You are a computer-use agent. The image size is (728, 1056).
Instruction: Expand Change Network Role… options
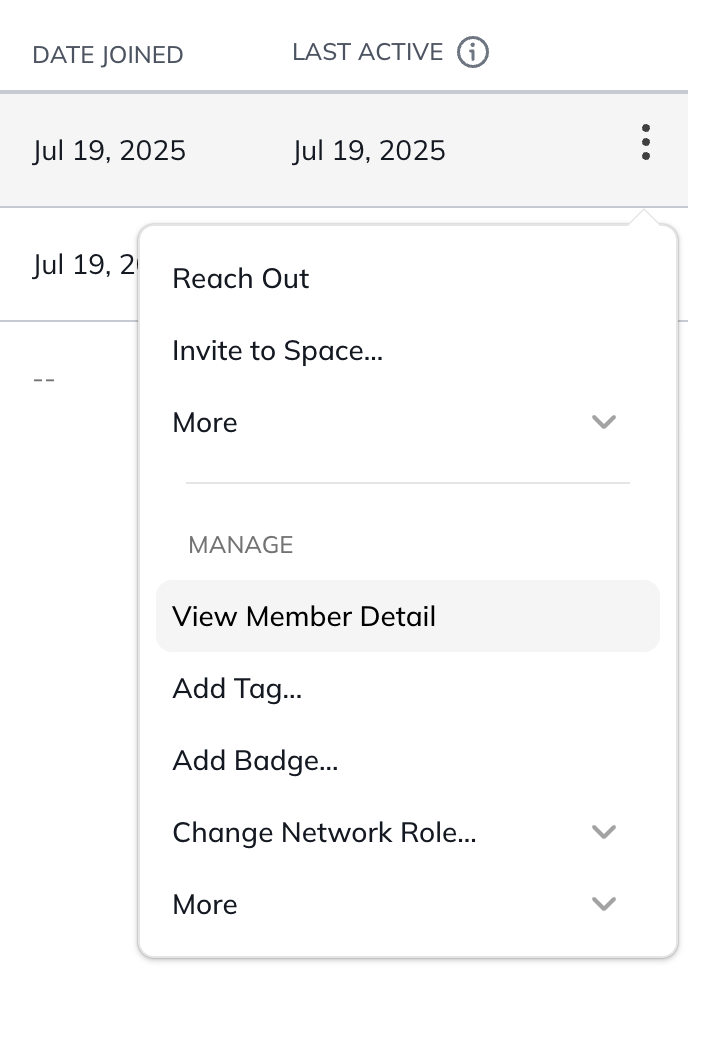click(407, 832)
